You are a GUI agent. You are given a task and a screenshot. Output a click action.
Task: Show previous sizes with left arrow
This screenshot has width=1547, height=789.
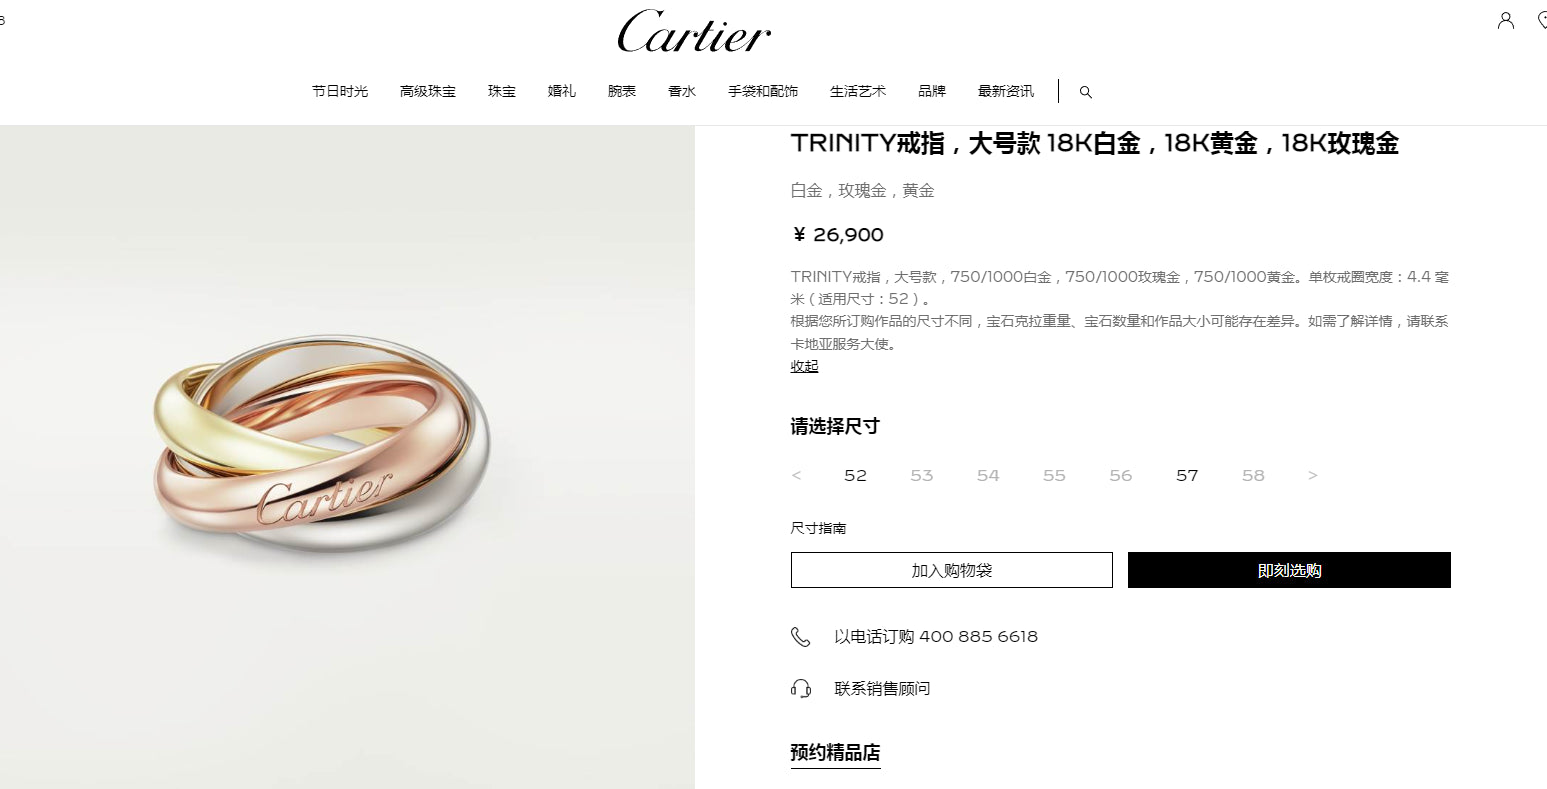tap(796, 476)
